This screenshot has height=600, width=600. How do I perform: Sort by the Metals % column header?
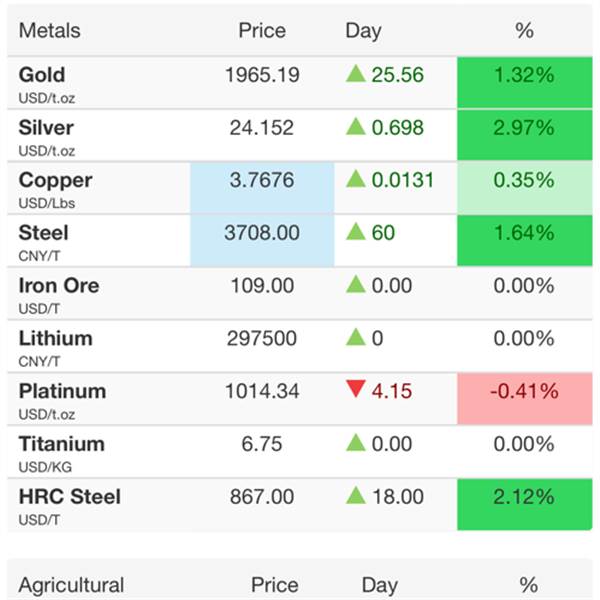(524, 30)
